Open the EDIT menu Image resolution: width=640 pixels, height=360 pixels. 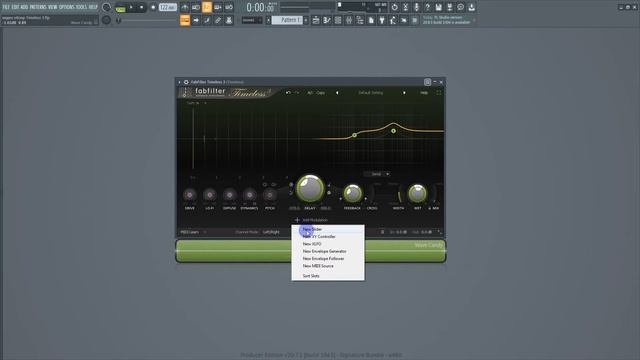(x=15, y=7)
